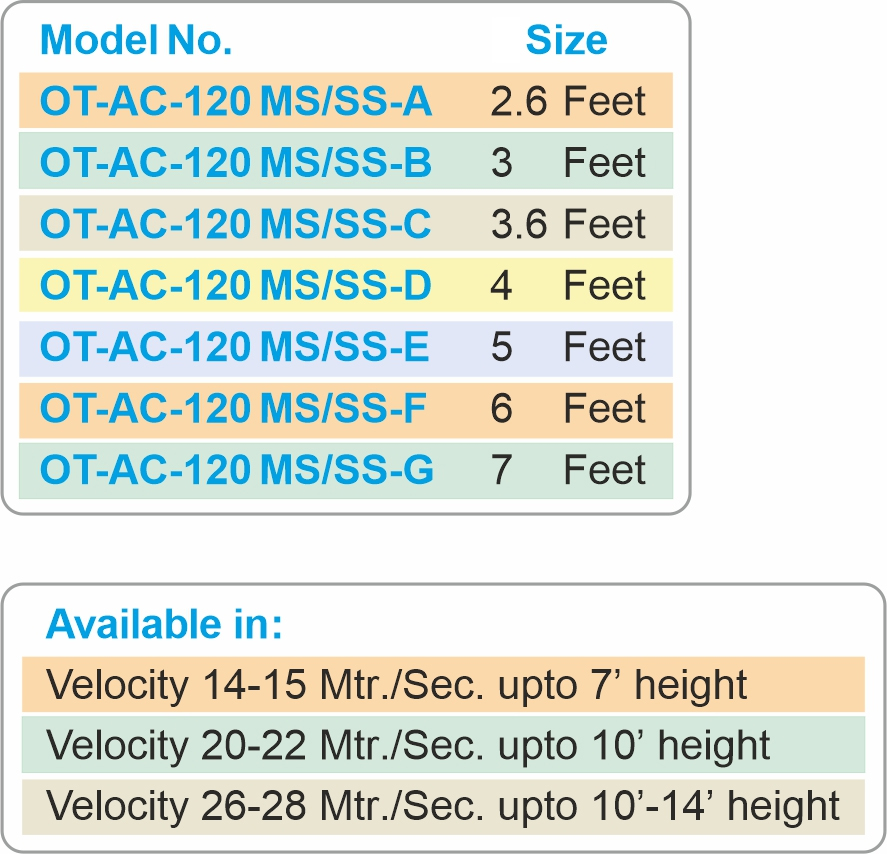Click the 3 Feet size value
Screen dimensions: 887x854
coord(568,163)
